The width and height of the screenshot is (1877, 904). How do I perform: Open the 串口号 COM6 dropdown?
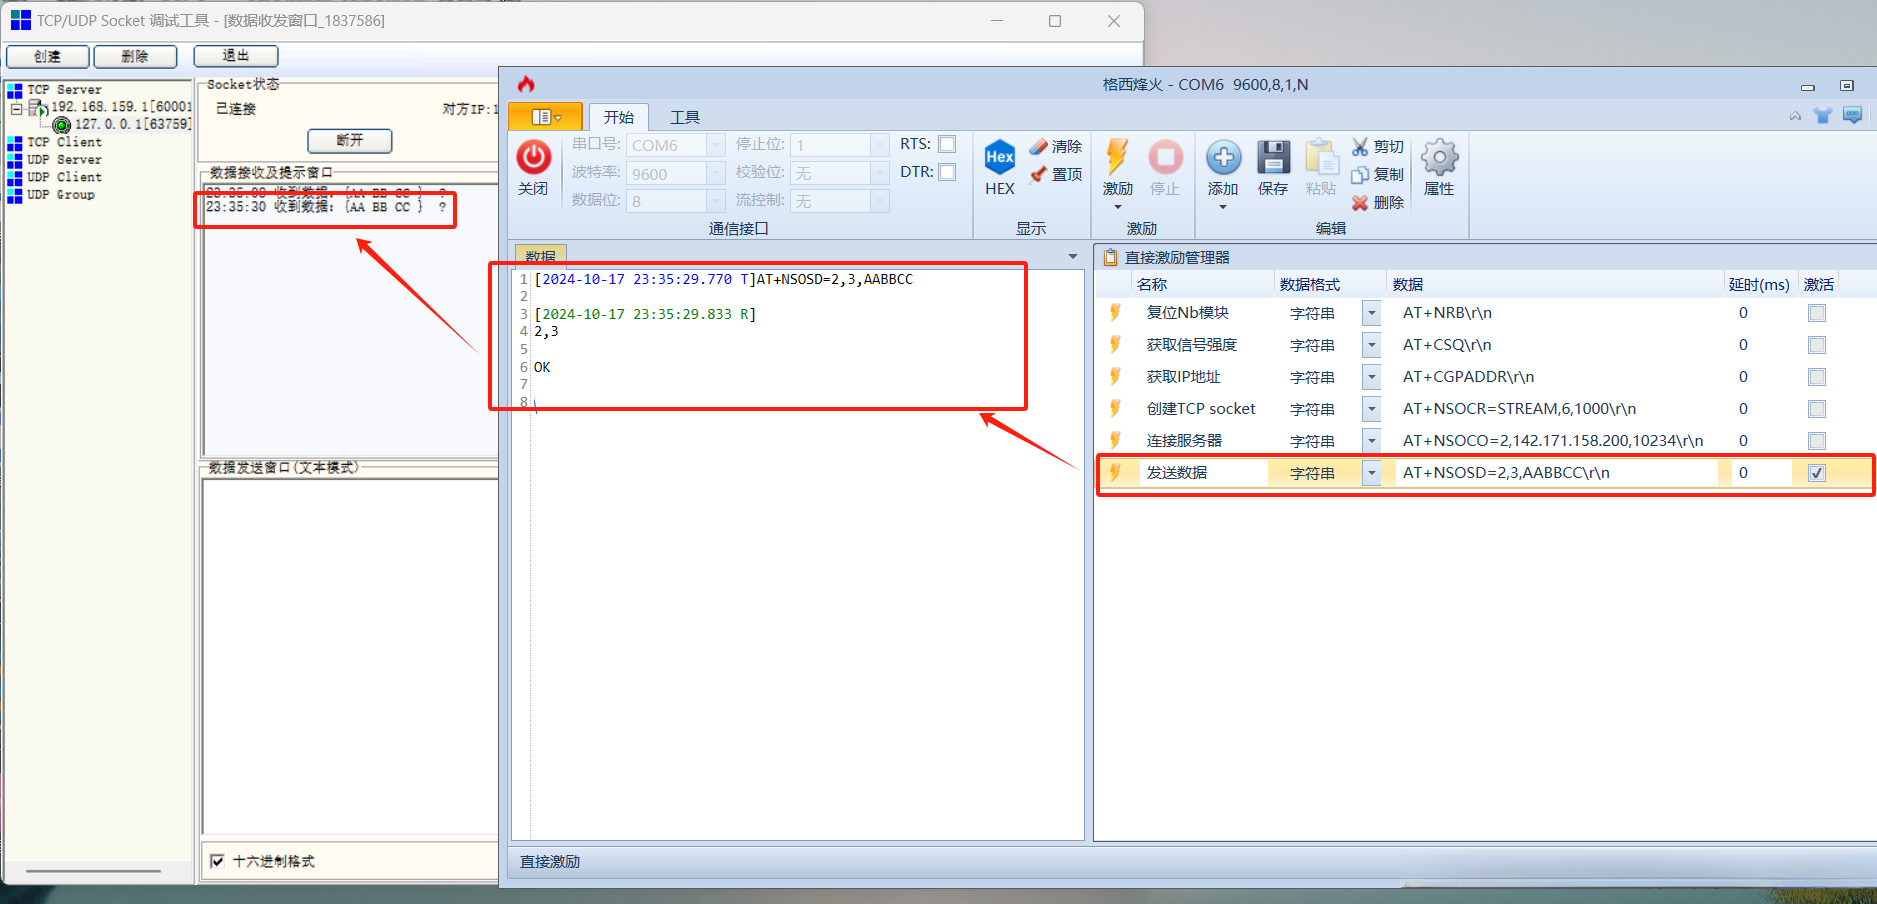[716, 145]
